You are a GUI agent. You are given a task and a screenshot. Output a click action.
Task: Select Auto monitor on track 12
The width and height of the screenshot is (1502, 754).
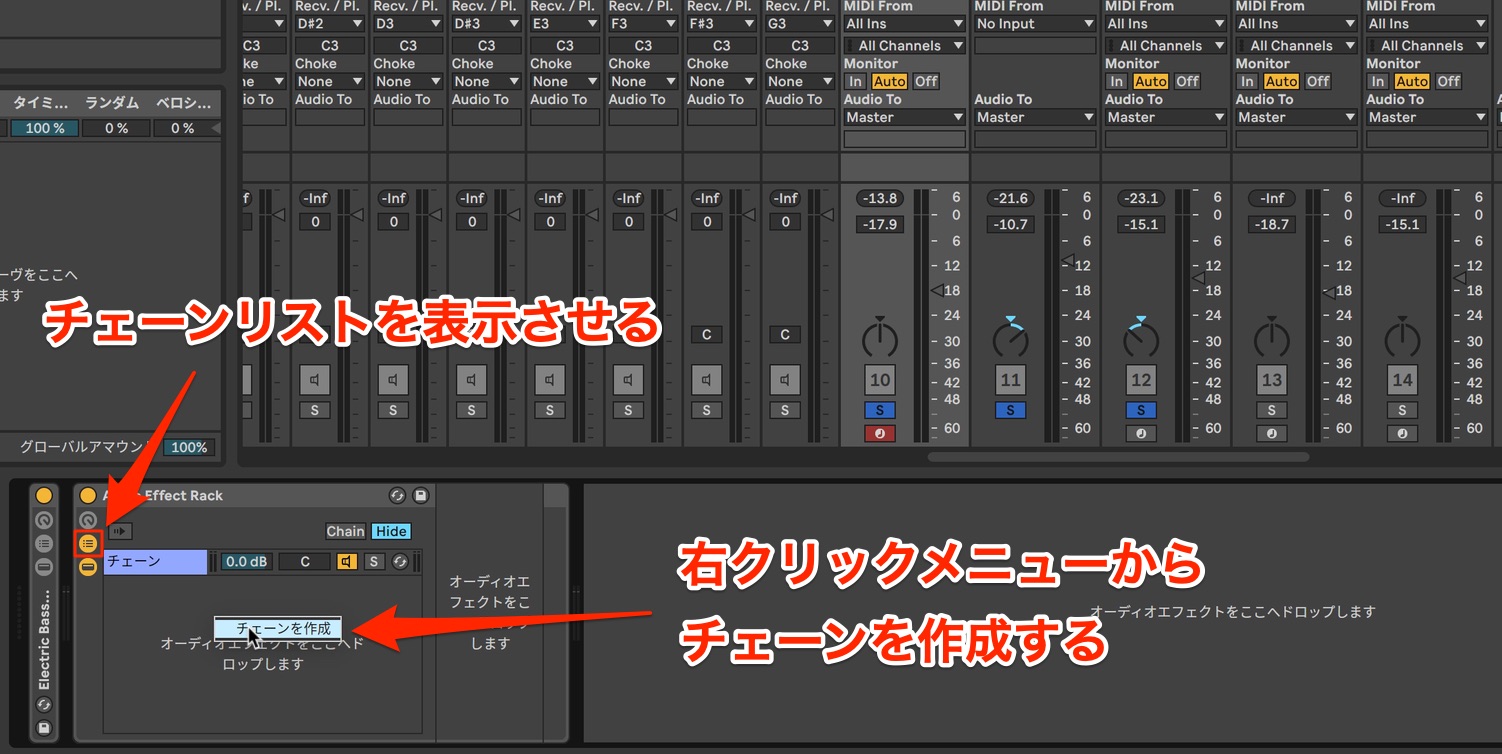1150,81
